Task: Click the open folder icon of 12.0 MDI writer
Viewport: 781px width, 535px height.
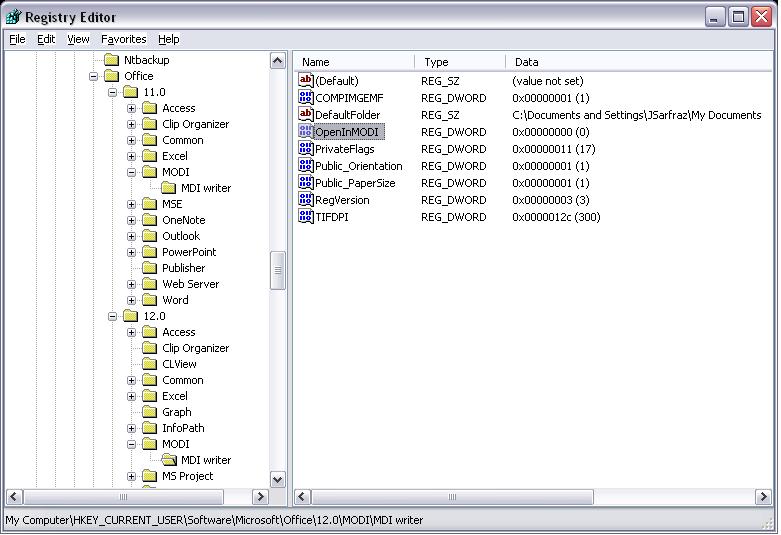Action: [x=169, y=460]
